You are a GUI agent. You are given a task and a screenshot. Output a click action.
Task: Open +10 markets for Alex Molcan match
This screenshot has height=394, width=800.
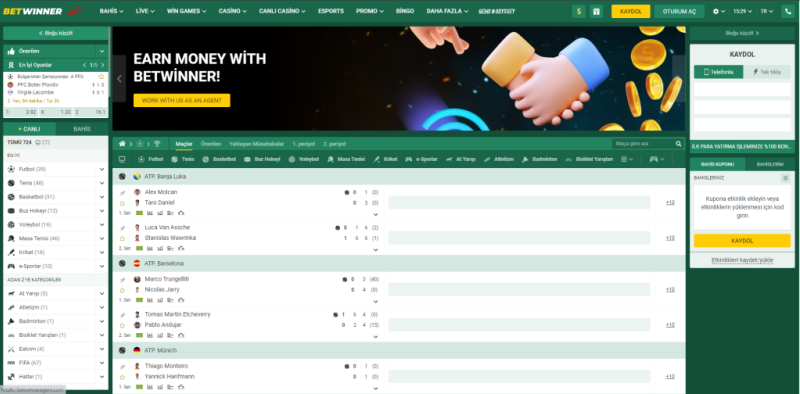tap(670, 203)
